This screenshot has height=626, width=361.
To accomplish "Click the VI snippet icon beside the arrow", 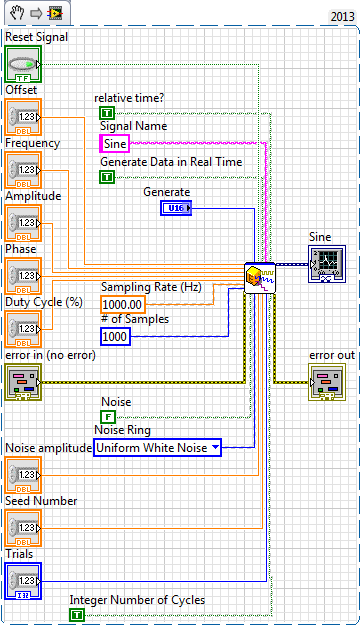I will [x=54, y=14].
